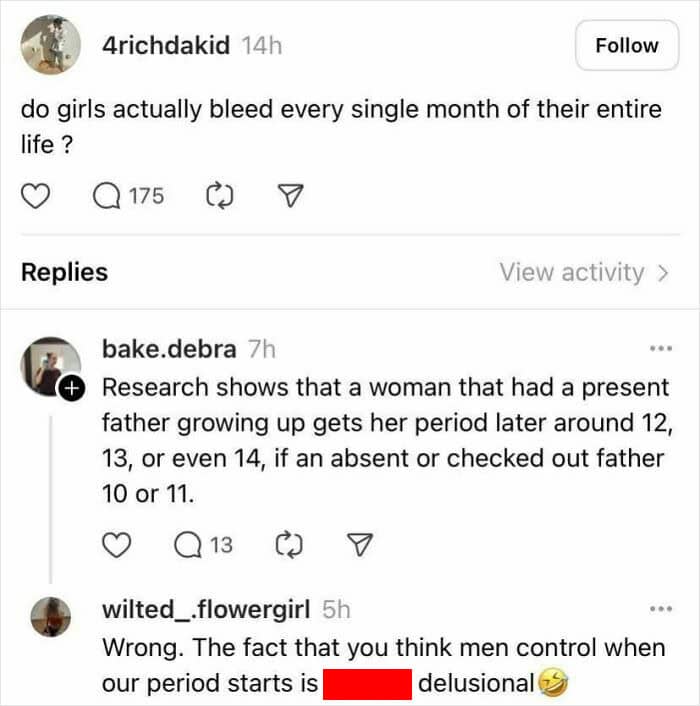Open more options on wilted_.flowergirl's reply
The width and height of the screenshot is (700, 706).
pos(661,608)
